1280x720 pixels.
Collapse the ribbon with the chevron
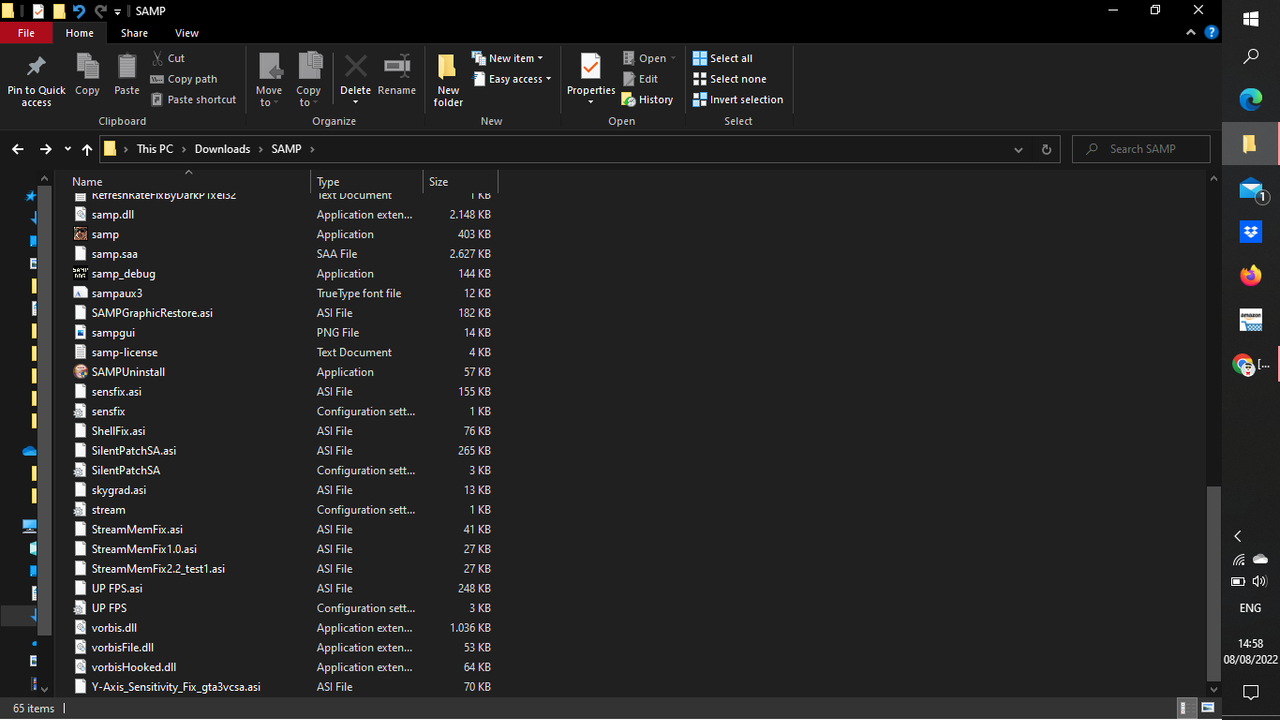[x=1191, y=33]
